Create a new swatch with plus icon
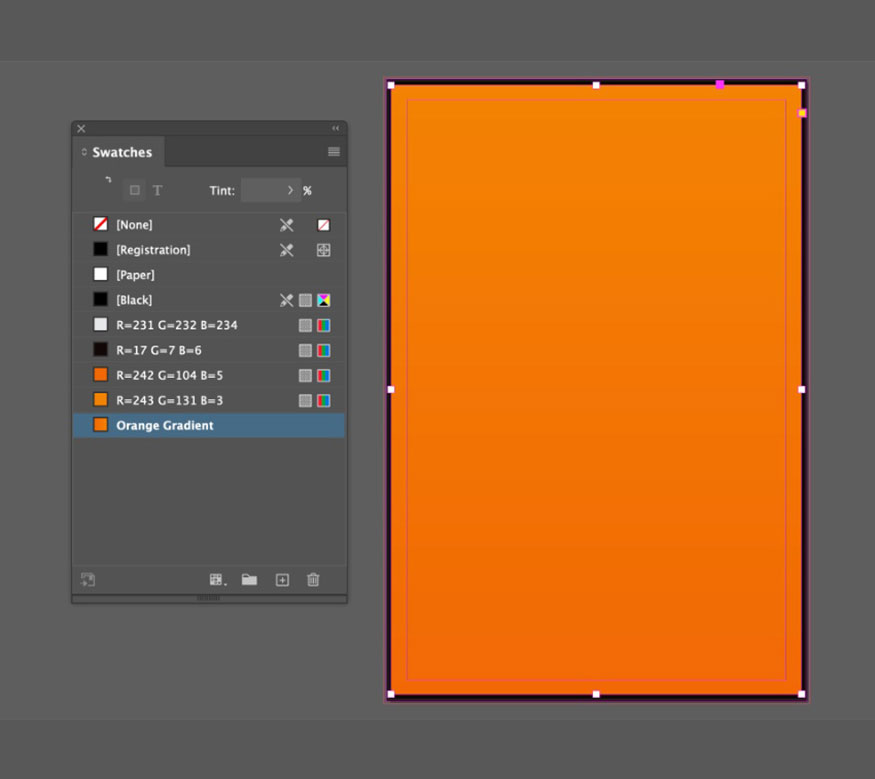Image resolution: width=875 pixels, height=779 pixels. pyautogui.click(x=282, y=580)
